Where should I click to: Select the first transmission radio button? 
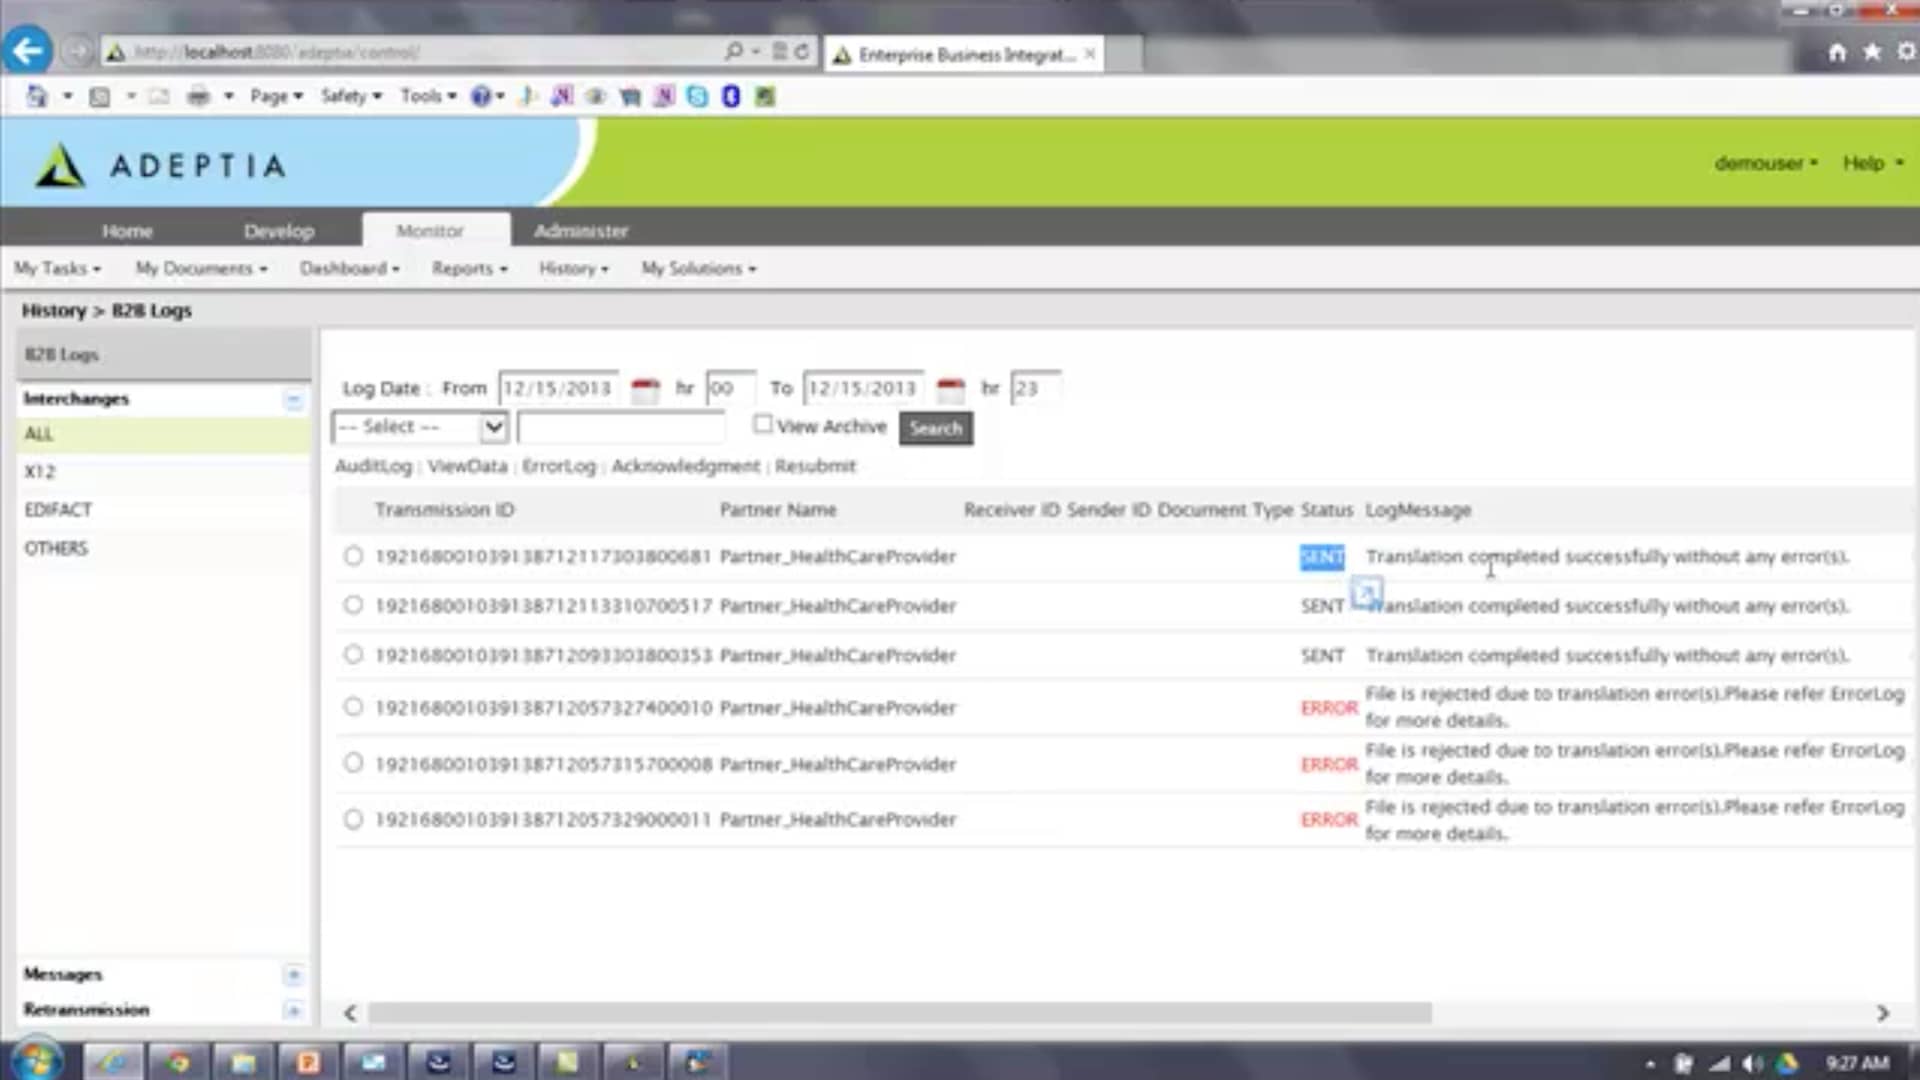[353, 556]
